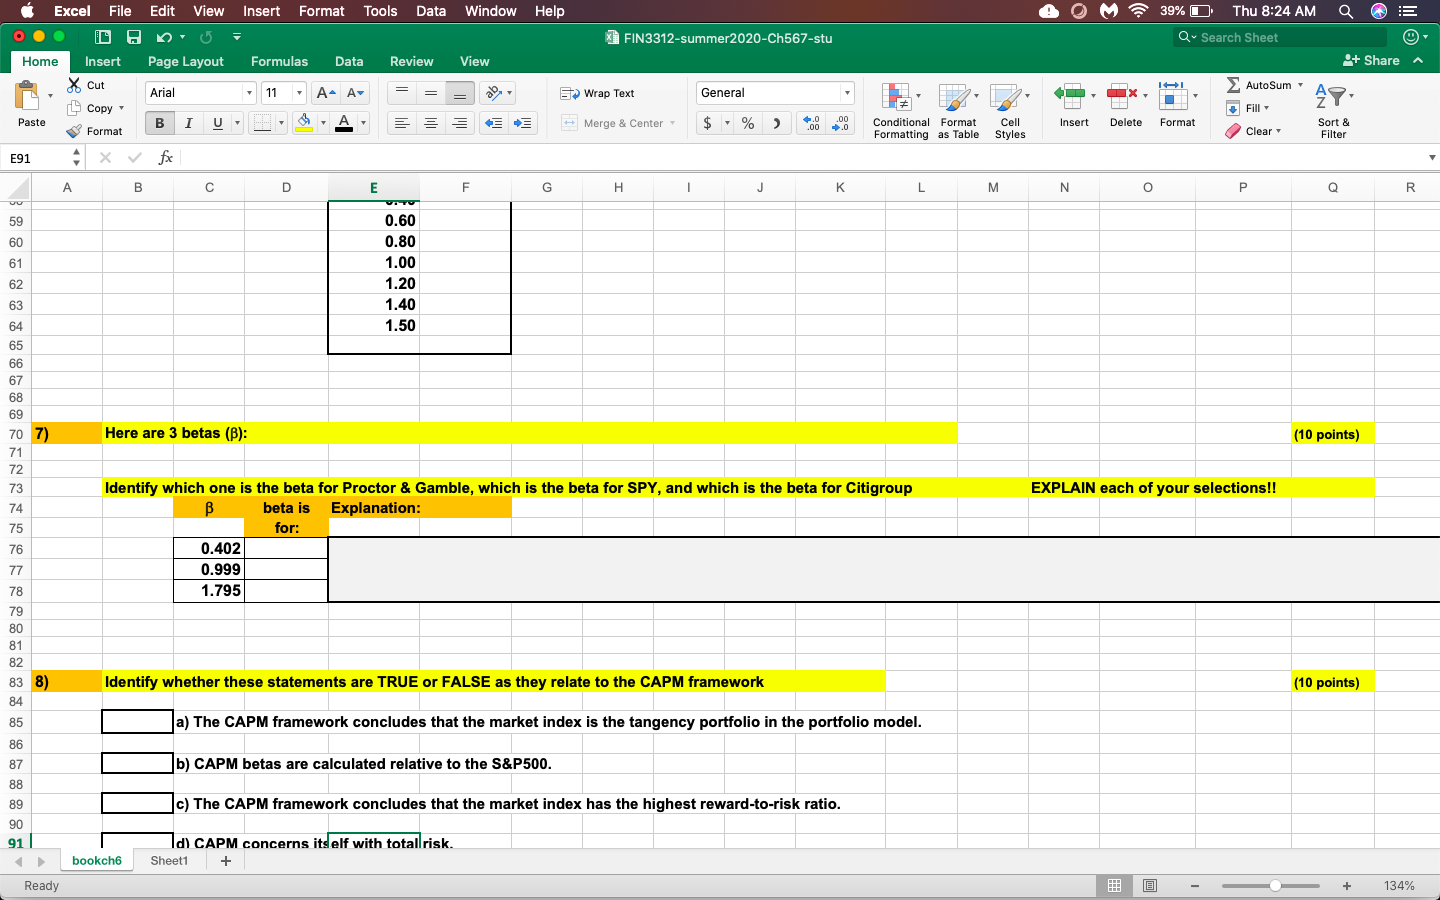Switch to Sheet1 tab

point(169,861)
